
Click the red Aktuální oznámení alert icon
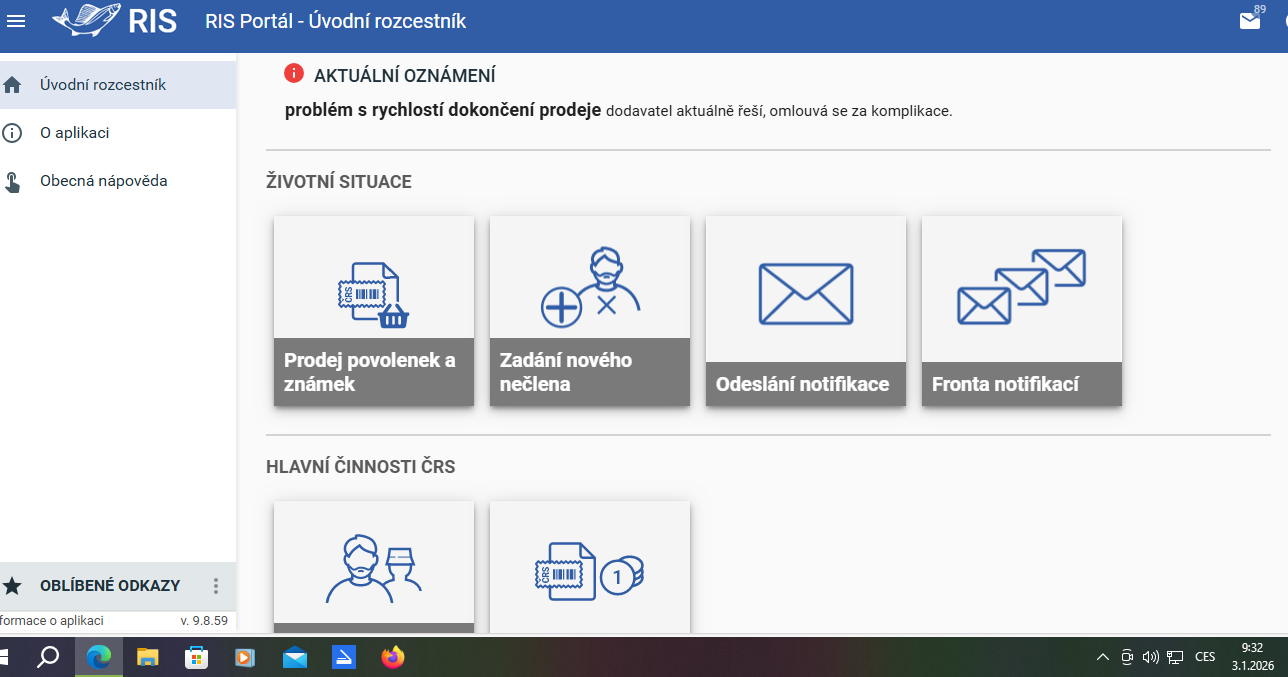point(294,73)
